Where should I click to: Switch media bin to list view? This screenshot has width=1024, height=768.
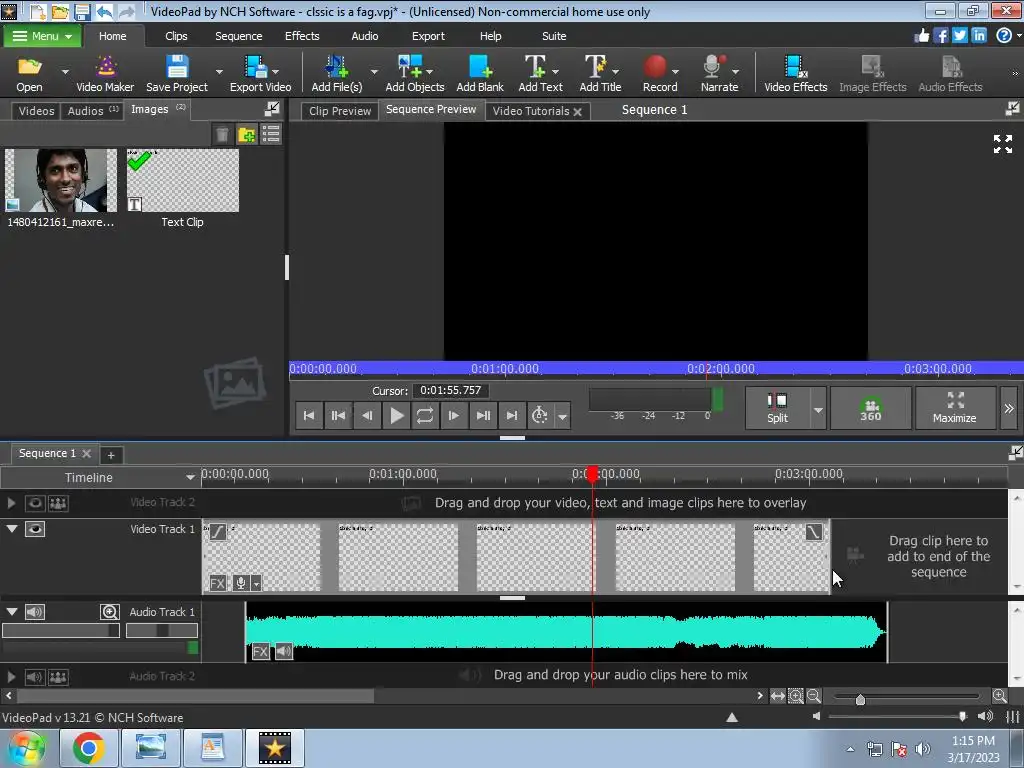tap(270, 135)
